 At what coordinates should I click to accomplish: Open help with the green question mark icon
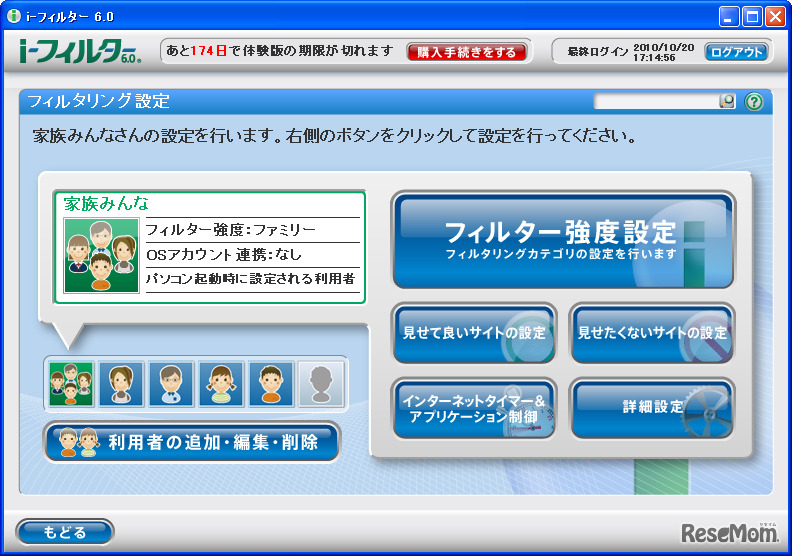[x=754, y=102]
